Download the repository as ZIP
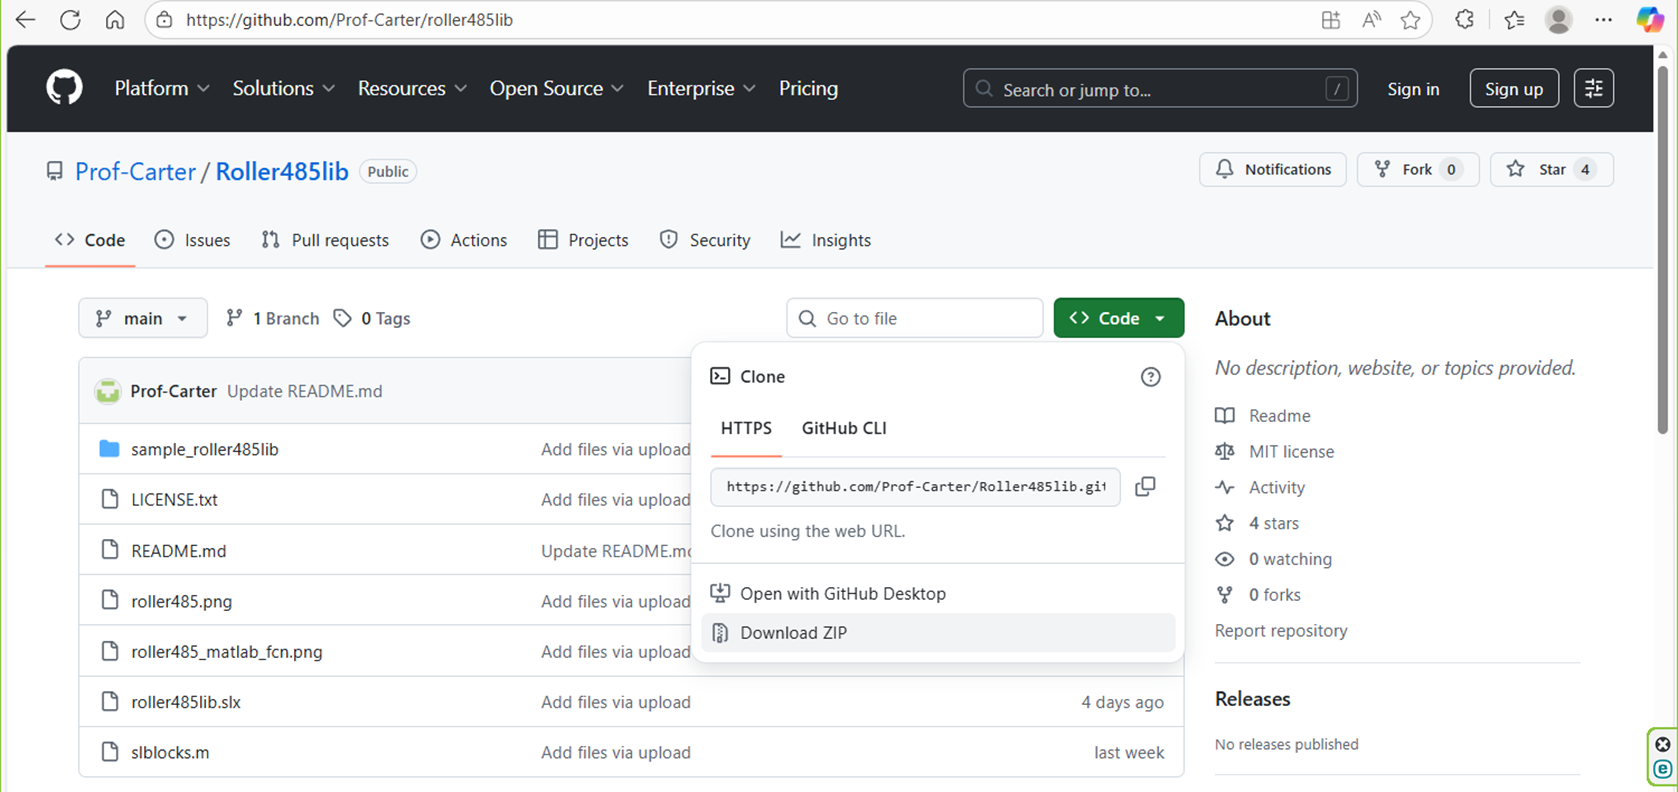 click(938, 632)
